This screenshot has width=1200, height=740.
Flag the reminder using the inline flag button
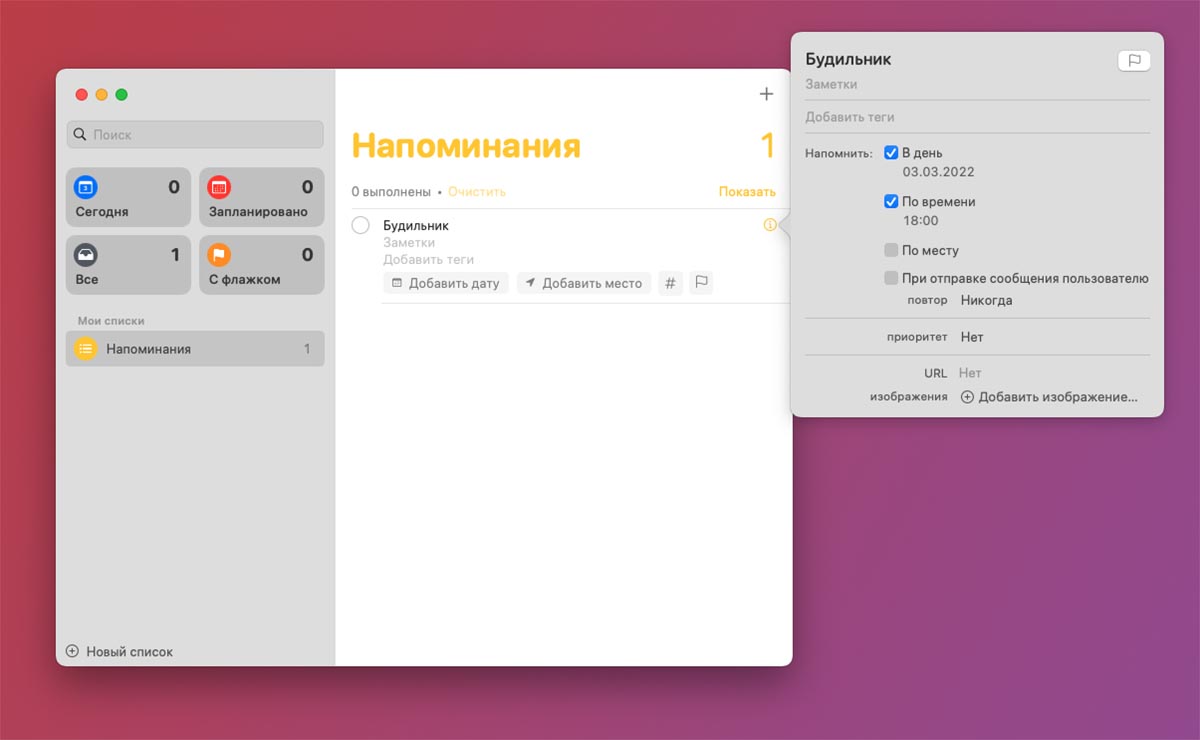(x=701, y=283)
